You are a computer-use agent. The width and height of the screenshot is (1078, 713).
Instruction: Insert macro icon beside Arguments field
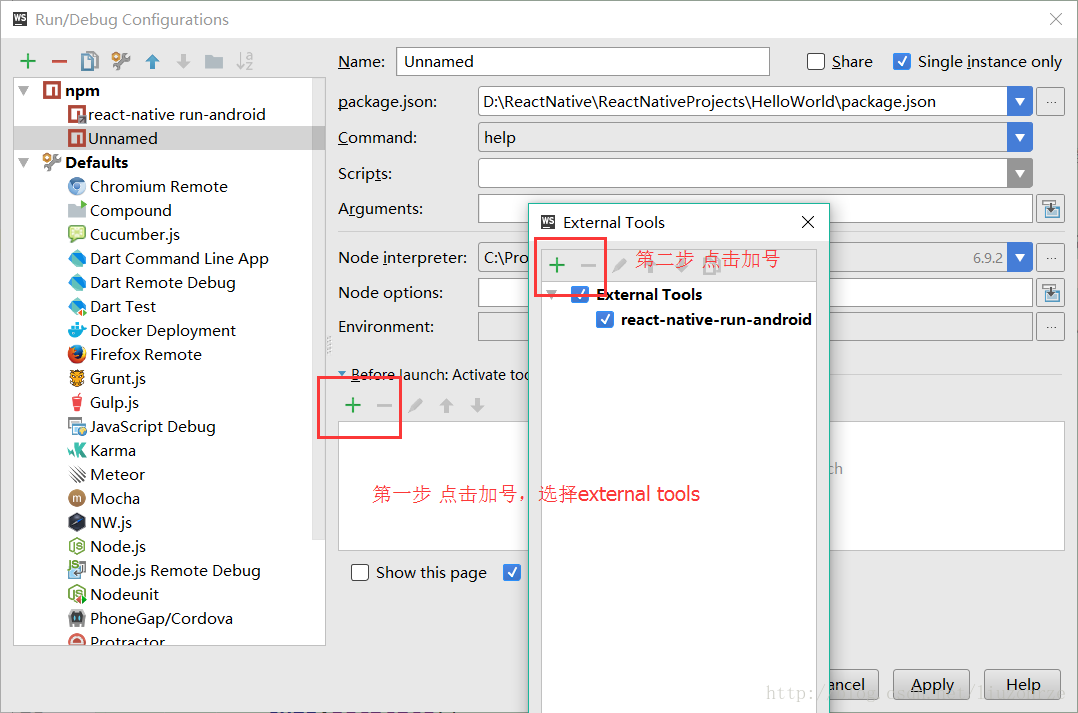click(x=1051, y=209)
